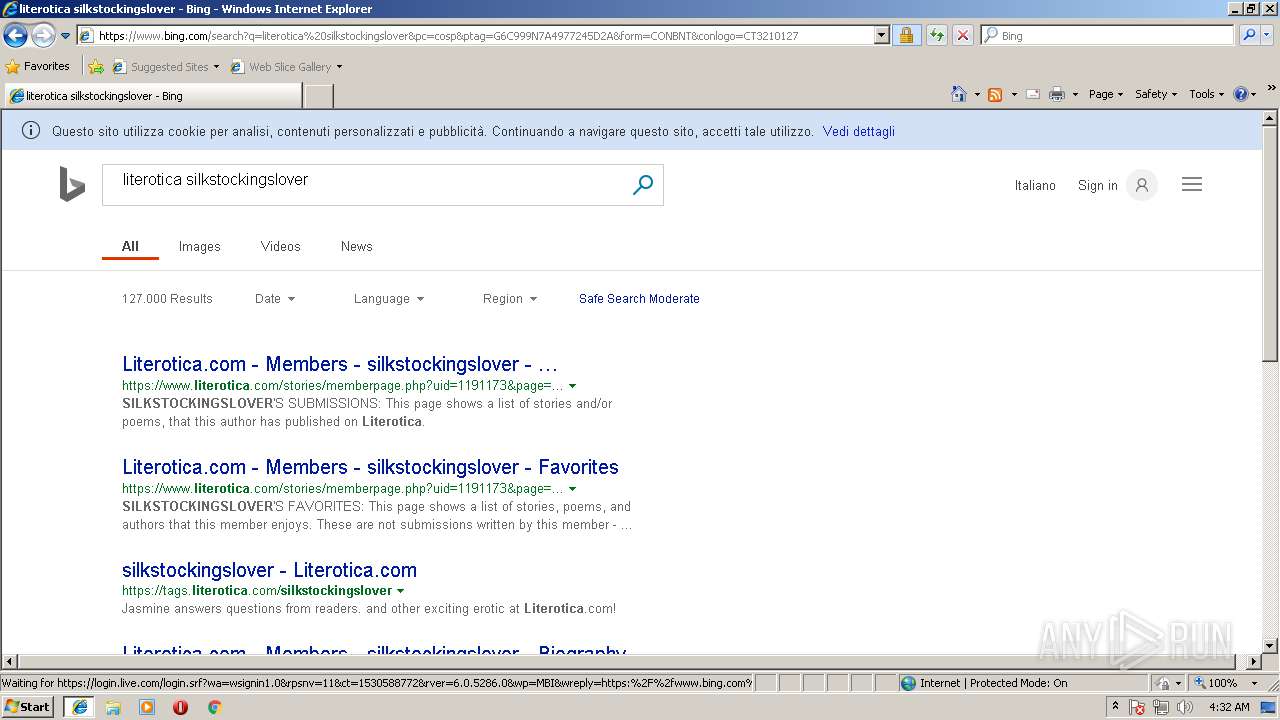The image size is (1280, 720).
Task: Click the Read Mail envelope icon
Action: (x=1033, y=94)
